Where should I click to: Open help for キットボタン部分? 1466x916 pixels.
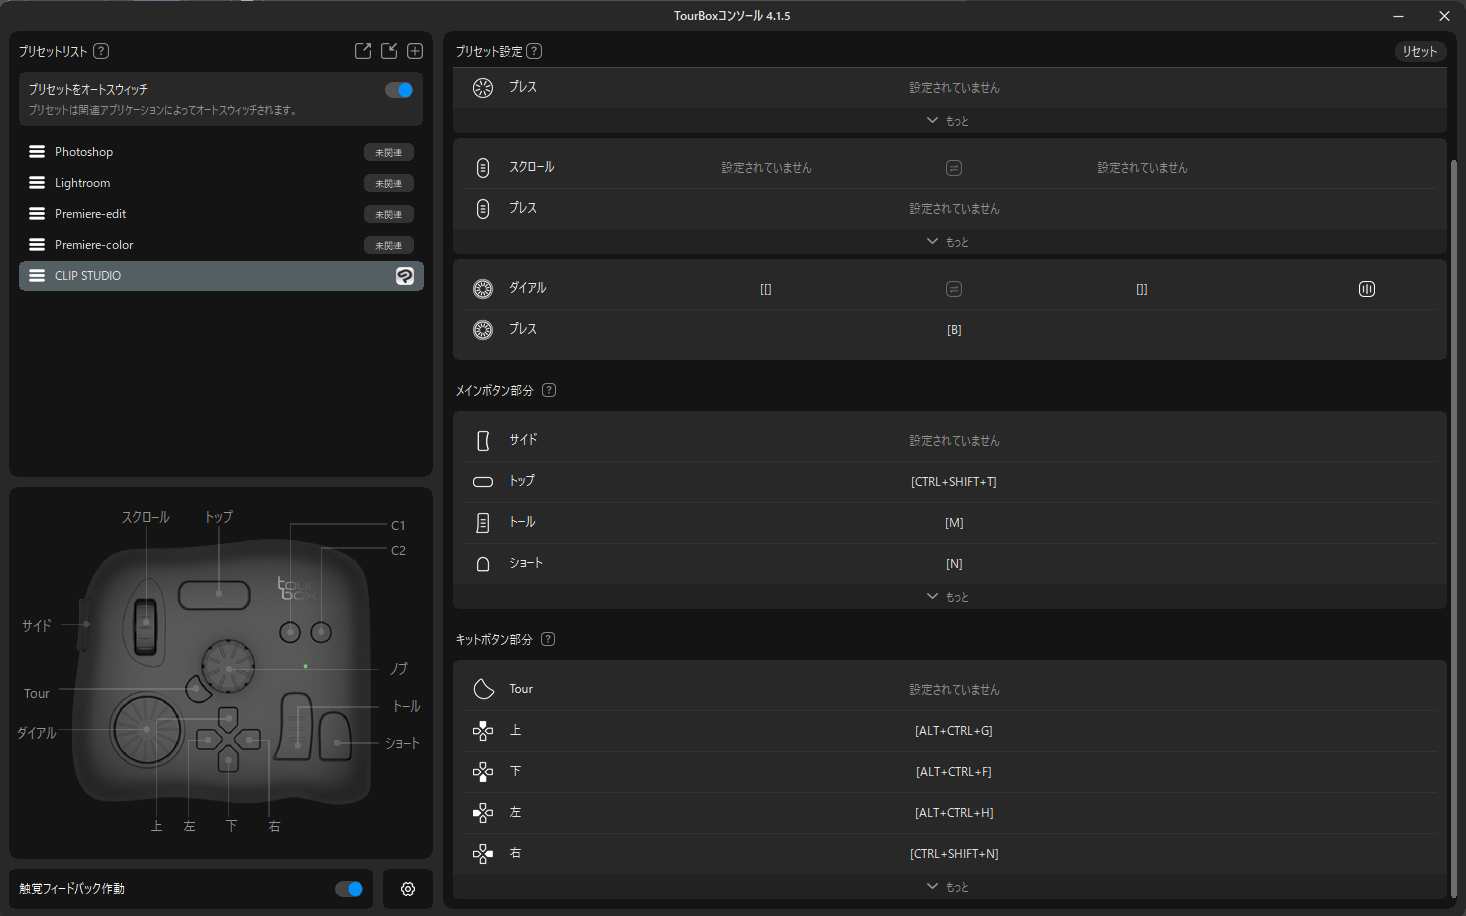click(x=548, y=639)
